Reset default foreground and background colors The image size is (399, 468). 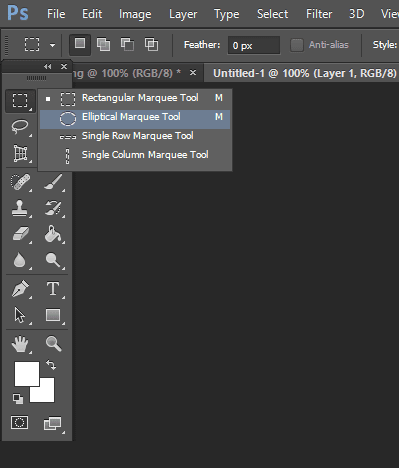tap(18, 399)
